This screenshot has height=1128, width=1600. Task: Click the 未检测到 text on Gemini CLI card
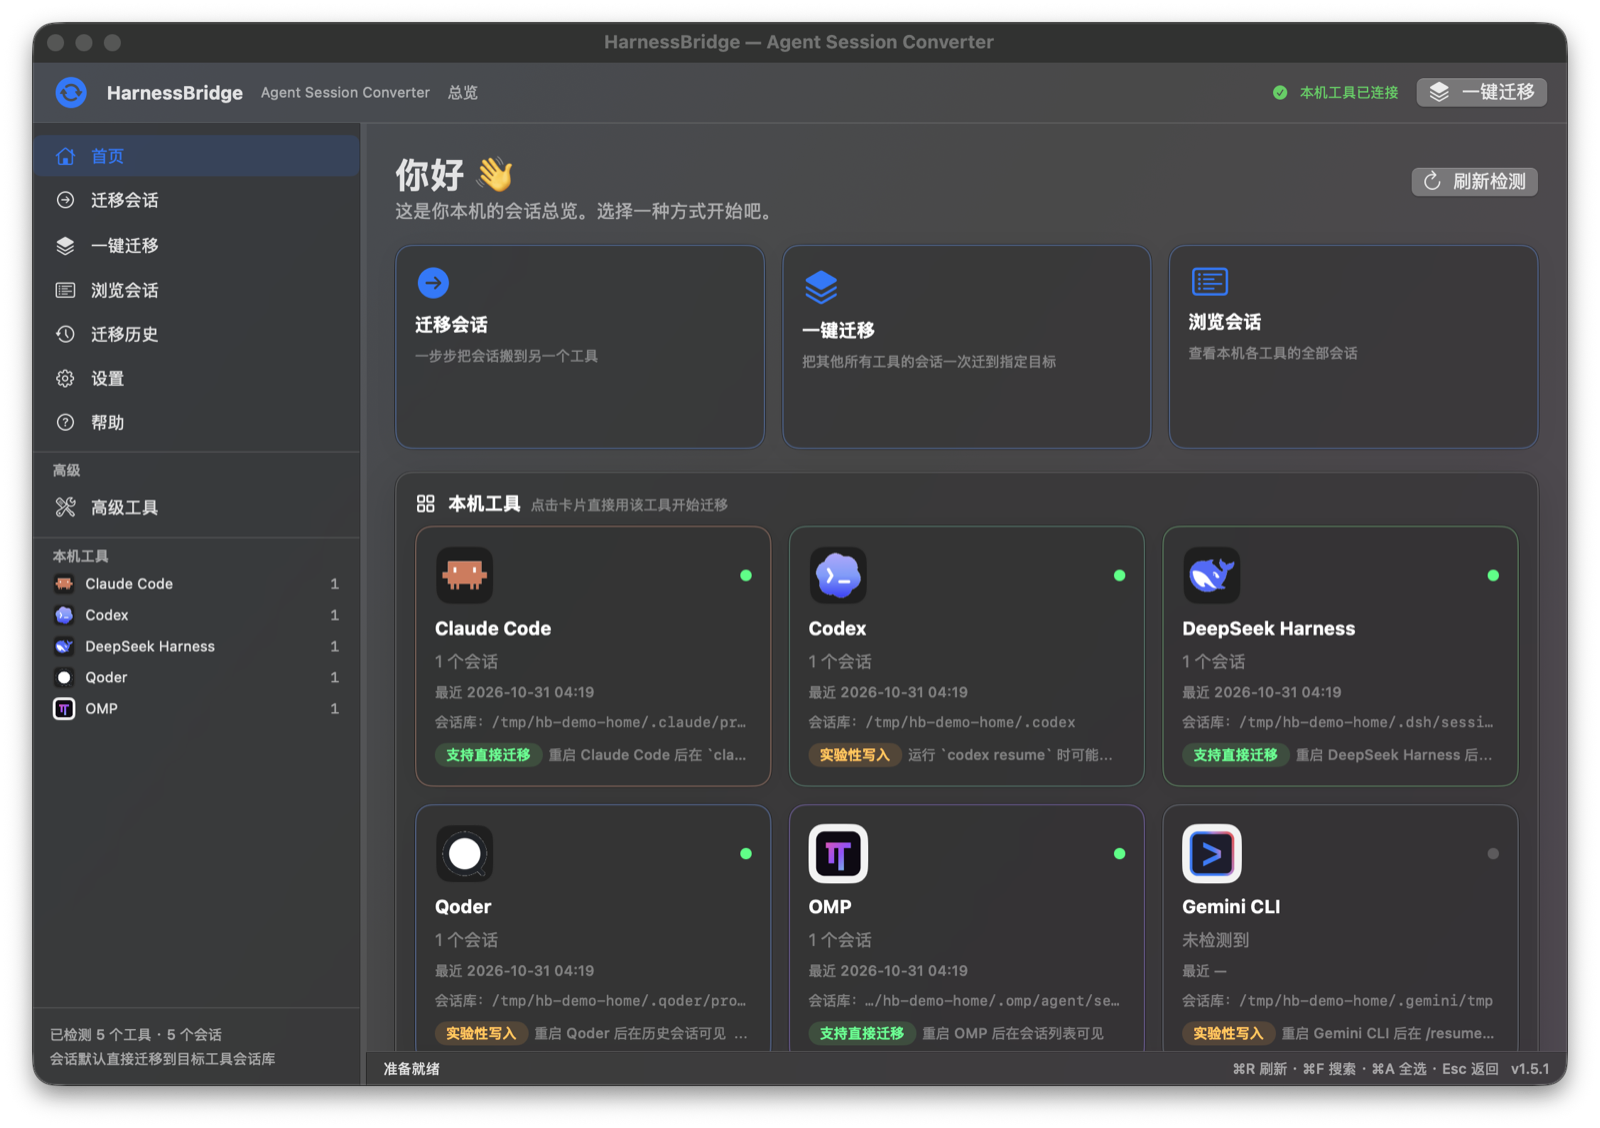click(x=1215, y=940)
